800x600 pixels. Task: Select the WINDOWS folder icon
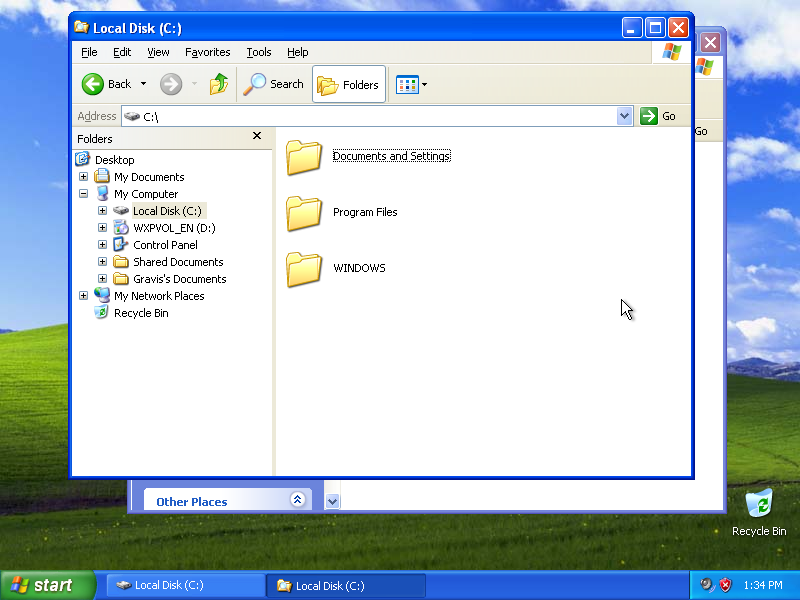(x=304, y=270)
